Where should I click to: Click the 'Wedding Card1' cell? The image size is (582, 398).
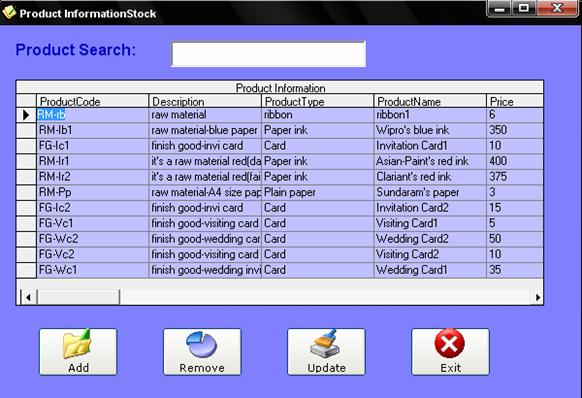(430, 270)
